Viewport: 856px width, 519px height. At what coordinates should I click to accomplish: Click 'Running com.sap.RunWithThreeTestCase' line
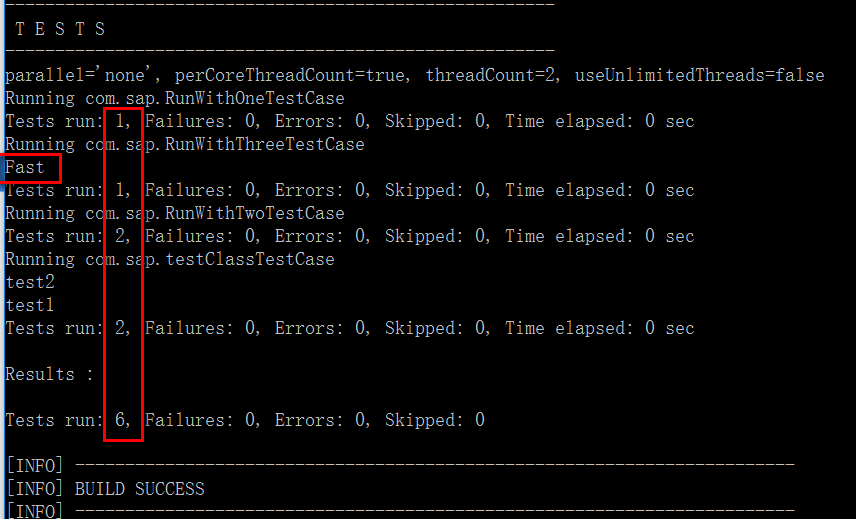pos(185,144)
